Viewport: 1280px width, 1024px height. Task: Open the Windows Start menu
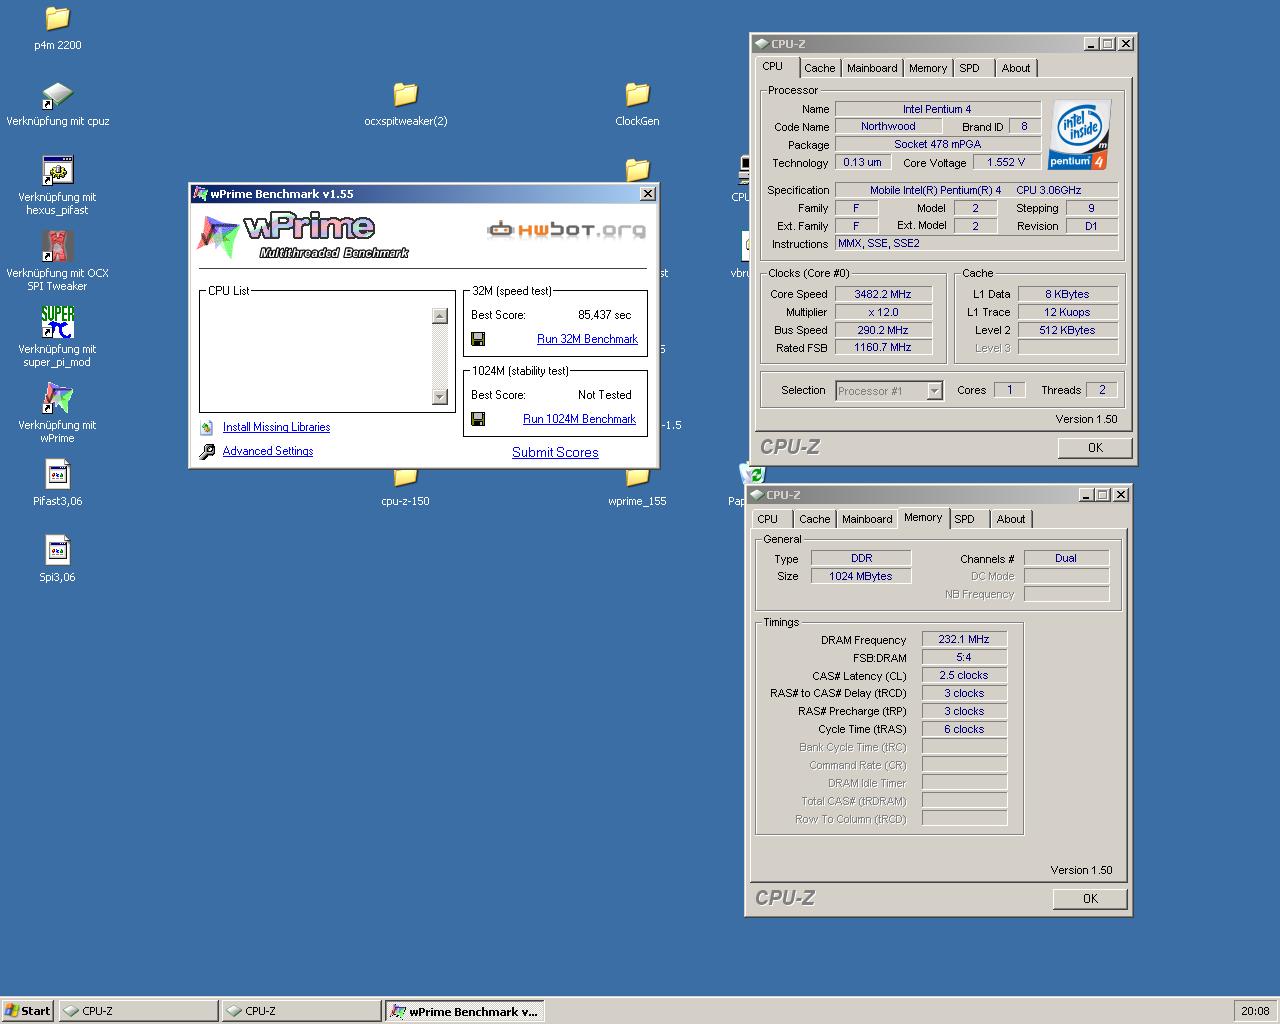click(x=28, y=1011)
